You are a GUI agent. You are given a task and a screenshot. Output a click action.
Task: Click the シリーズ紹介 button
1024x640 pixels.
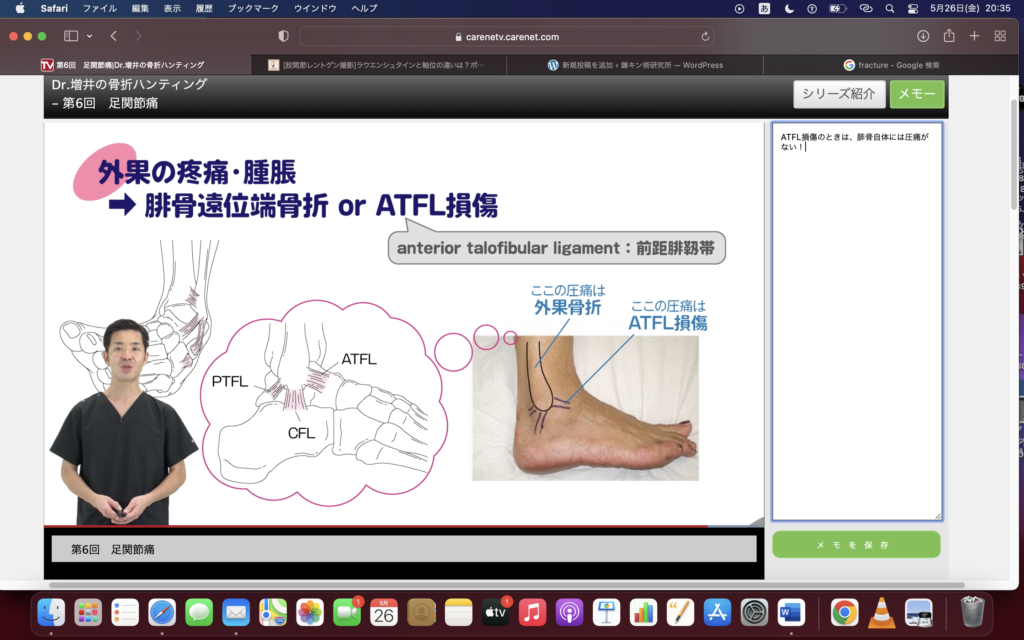coord(839,94)
